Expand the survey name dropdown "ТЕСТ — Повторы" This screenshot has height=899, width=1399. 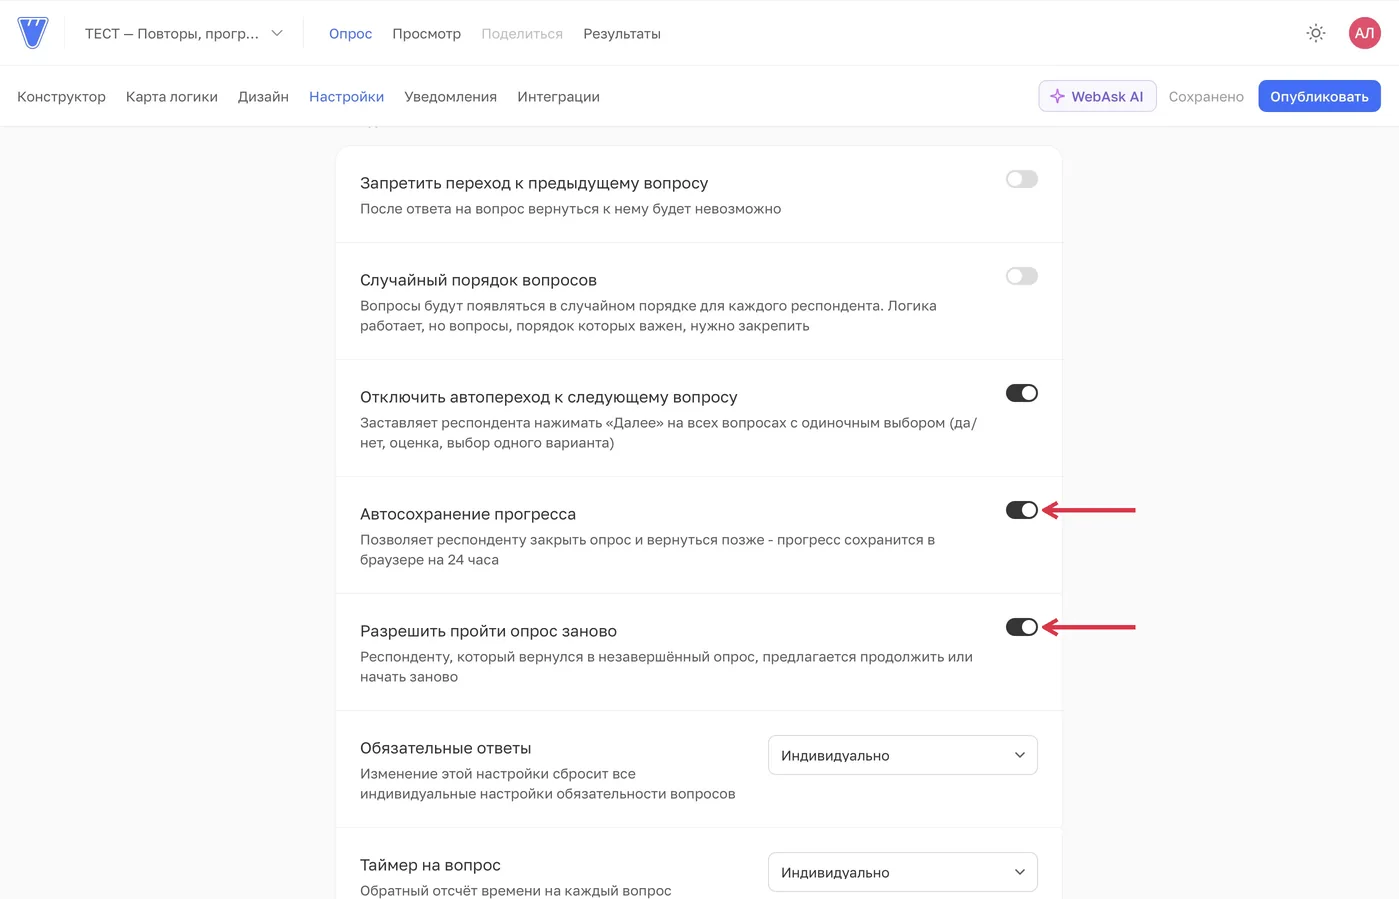pyautogui.click(x=184, y=33)
